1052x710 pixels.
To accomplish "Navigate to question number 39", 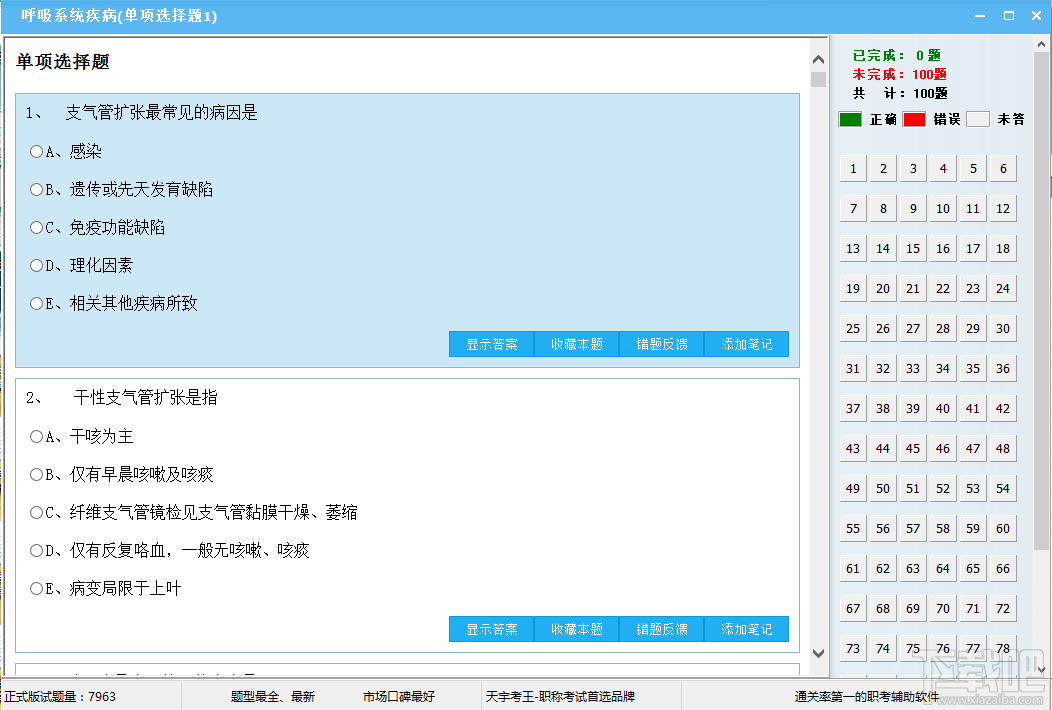I will pyautogui.click(x=913, y=408).
